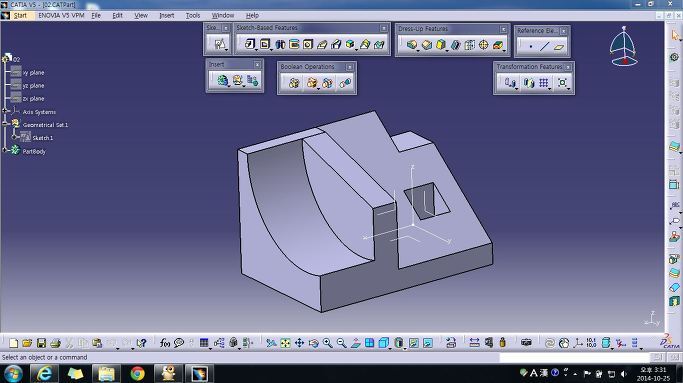The height and width of the screenshot is (383, 683).
Task: Select the Chamfer tool icon
Action: pyautogui.click(x=427, y=44)
